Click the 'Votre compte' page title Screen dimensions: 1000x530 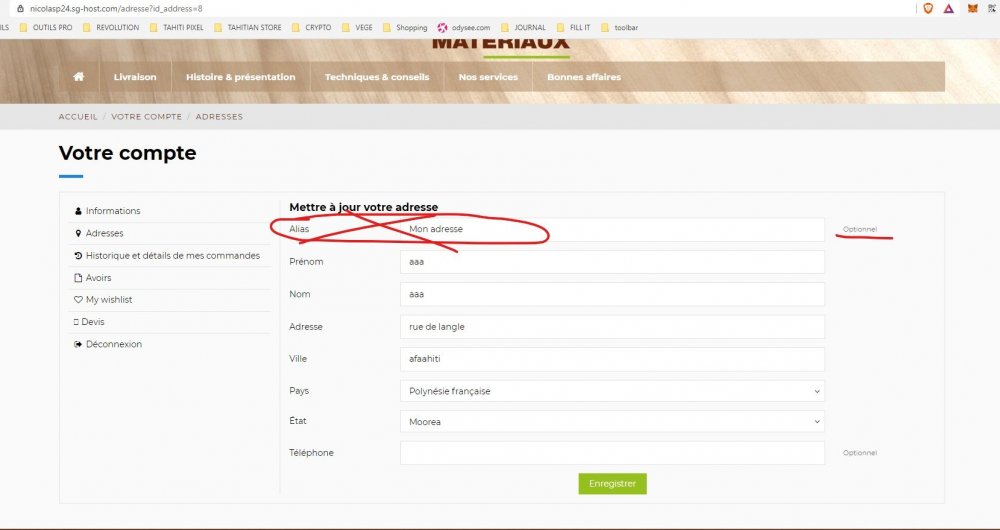tap(128, 153)
